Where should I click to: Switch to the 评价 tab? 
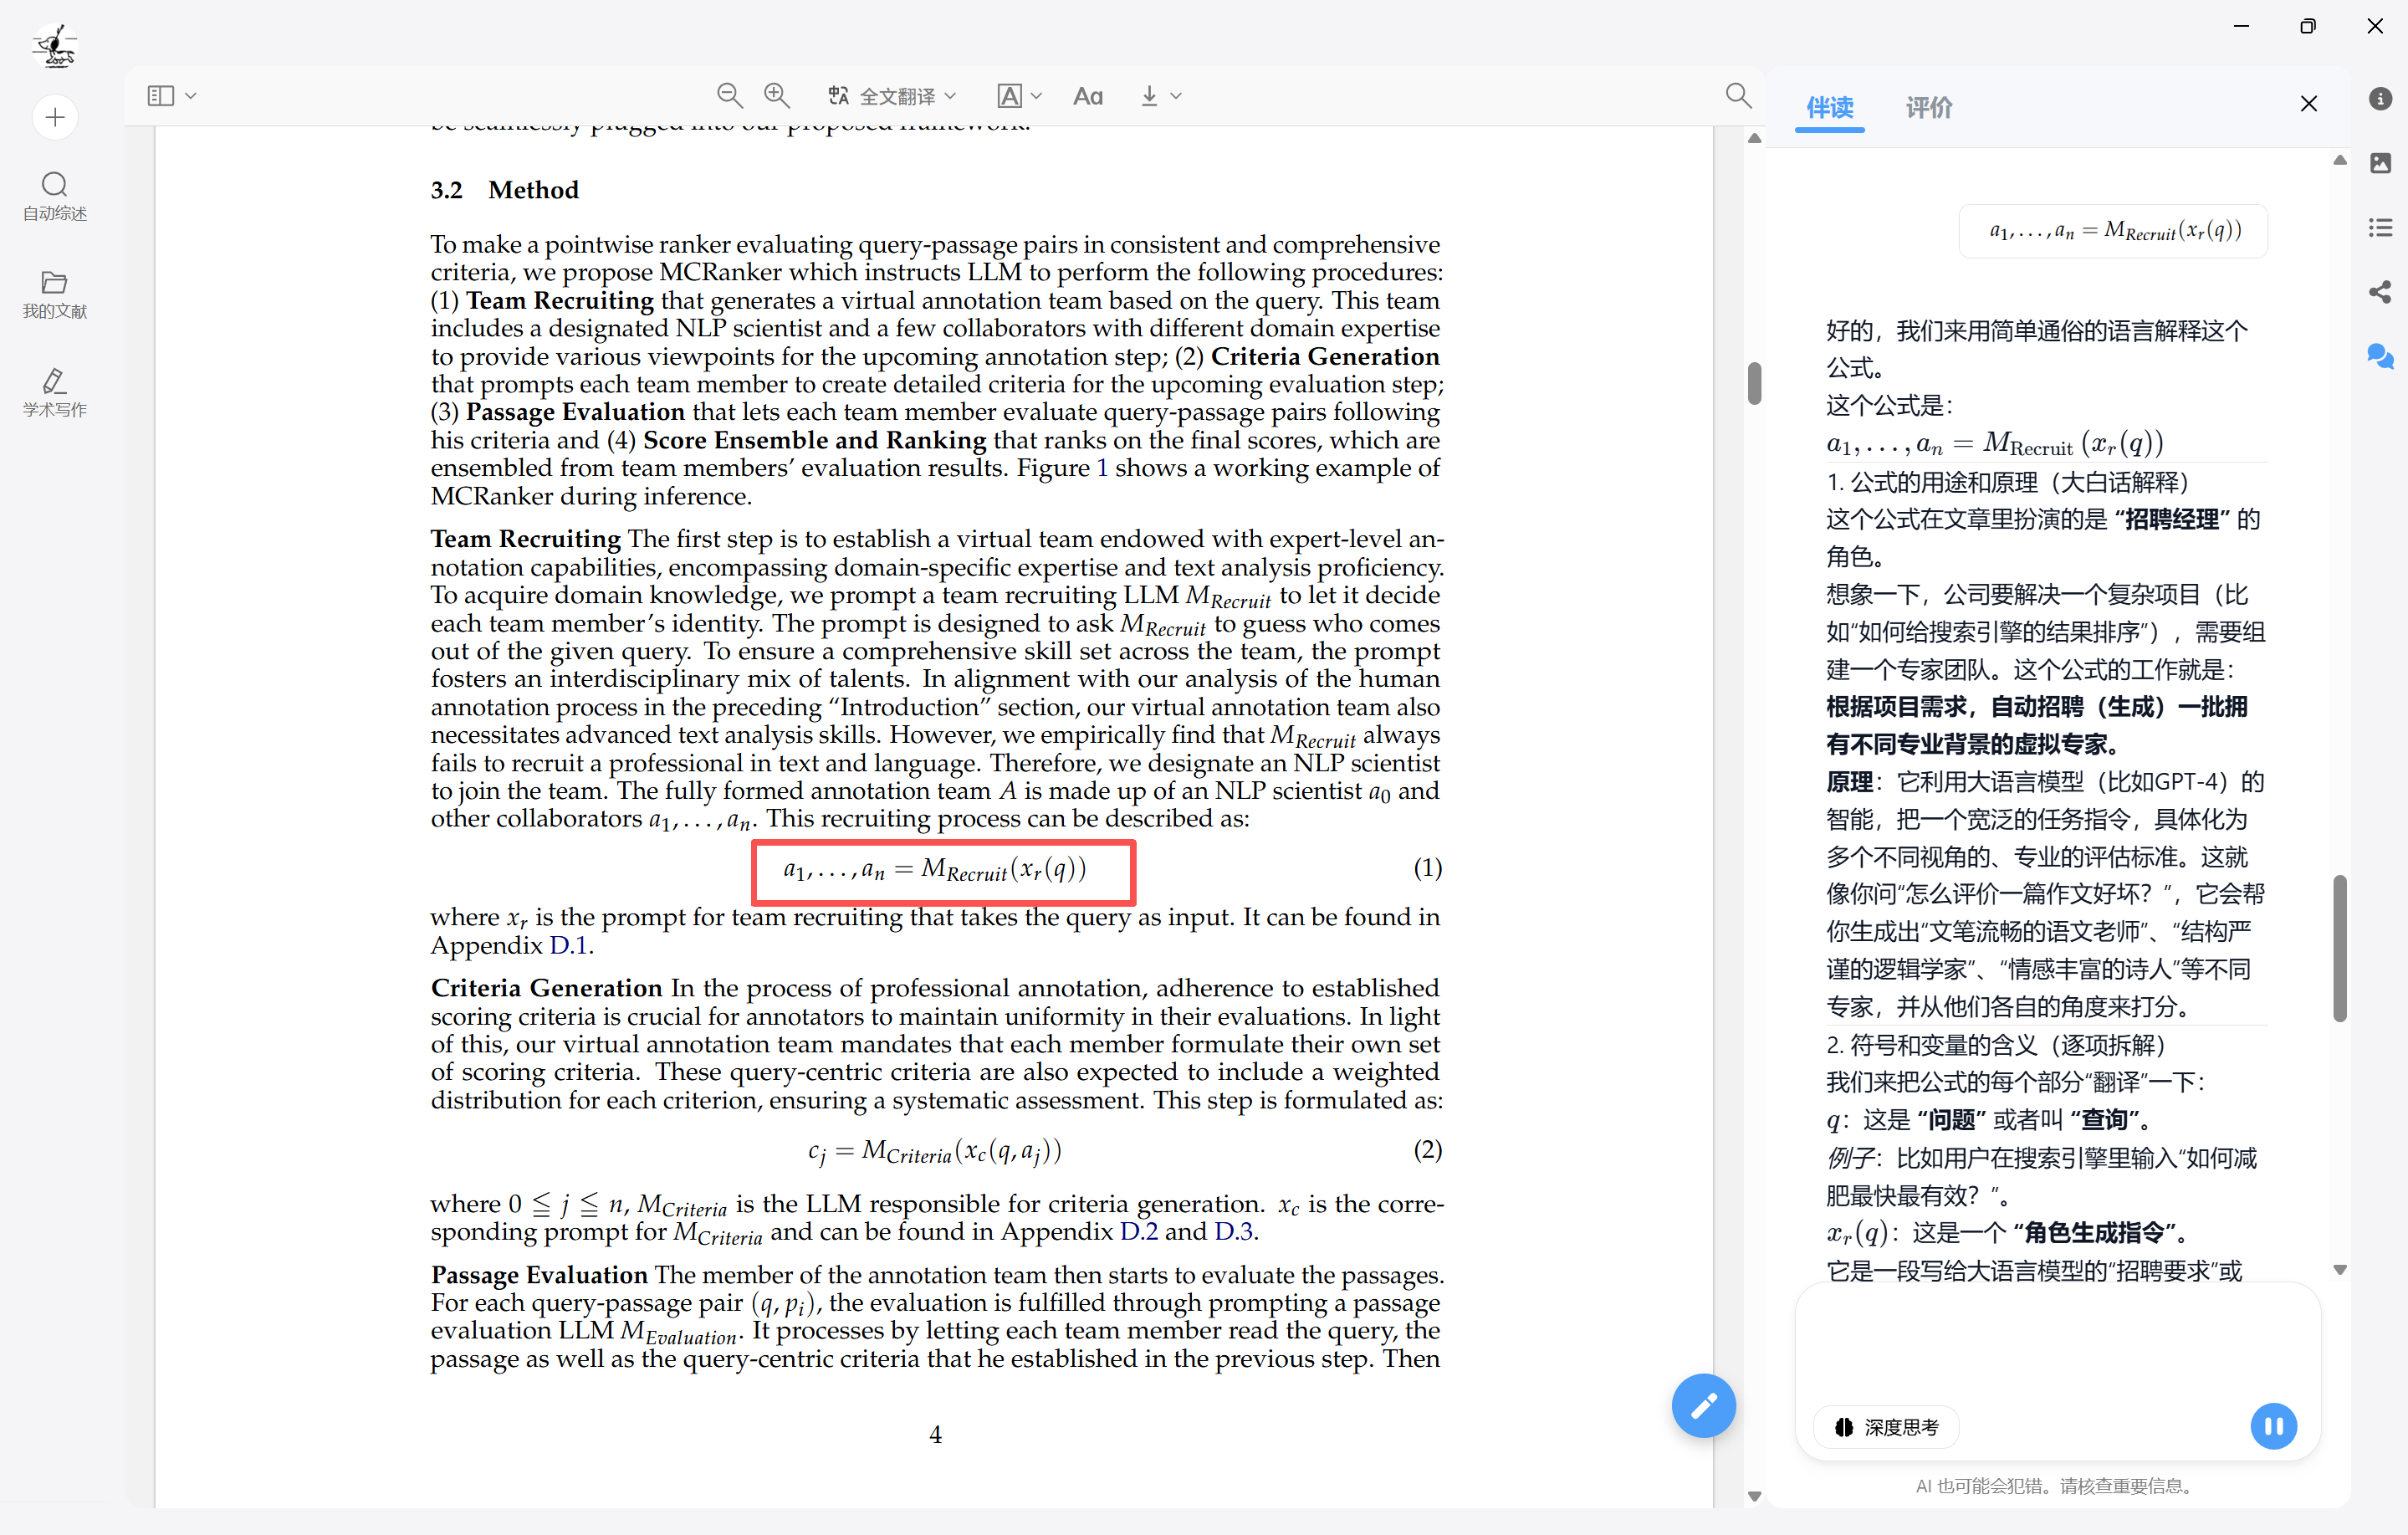[x=1928, y=107]
